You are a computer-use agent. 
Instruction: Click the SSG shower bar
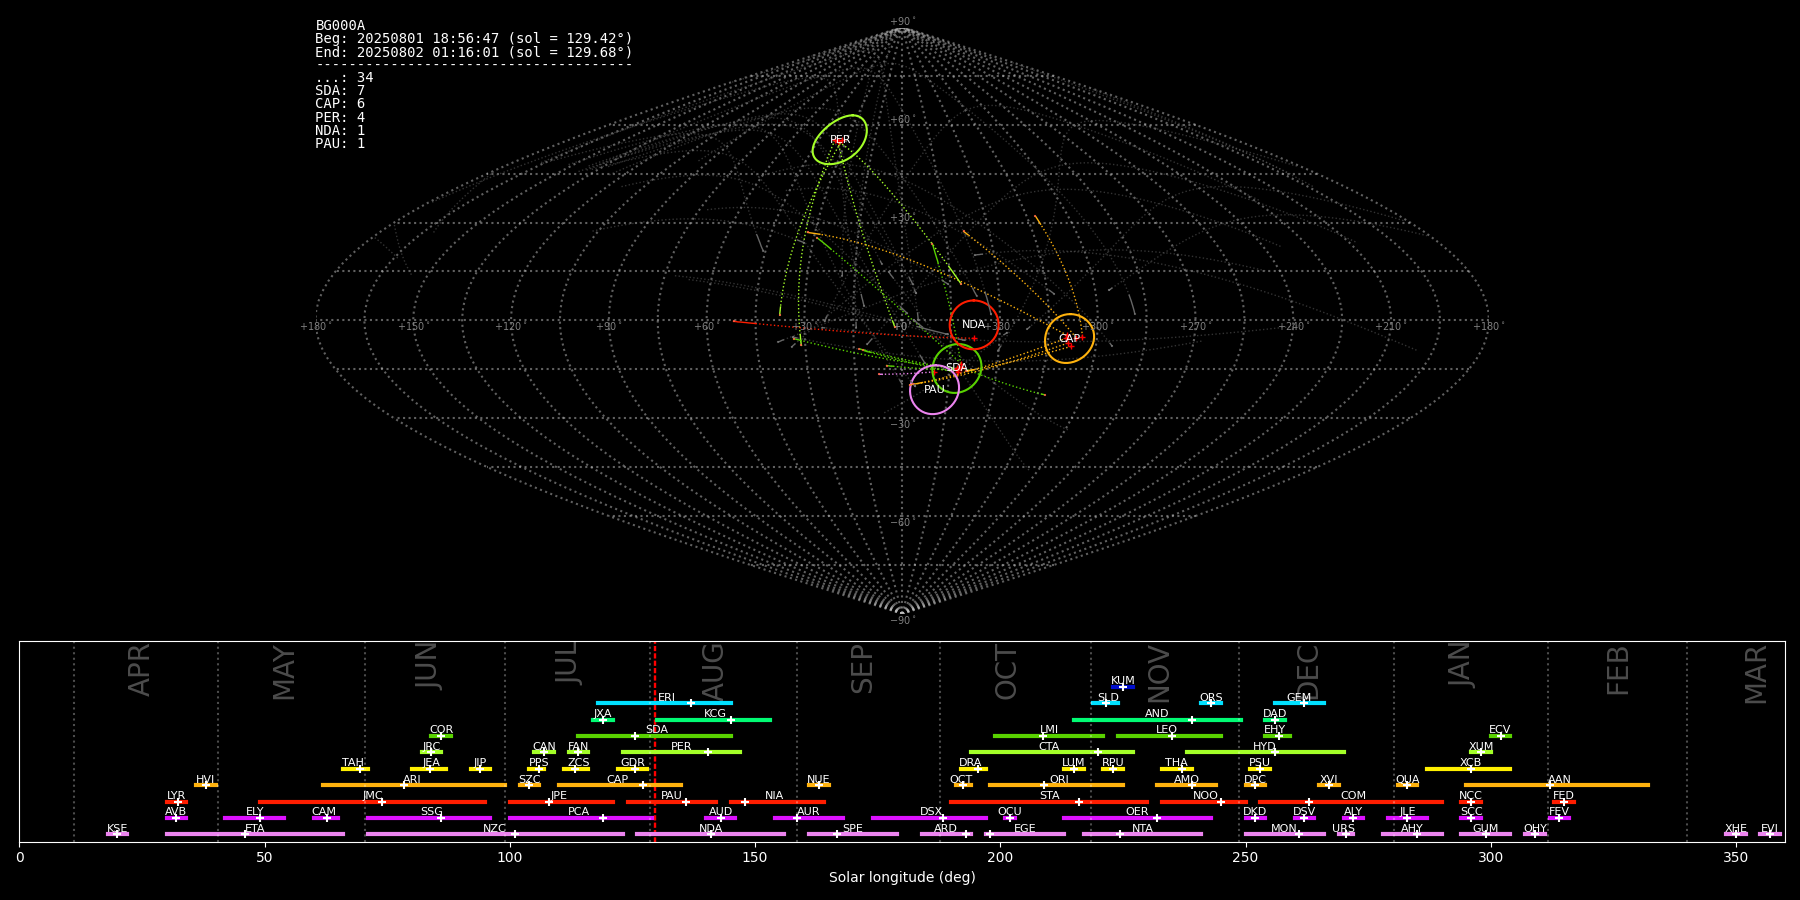click(428, 818)
